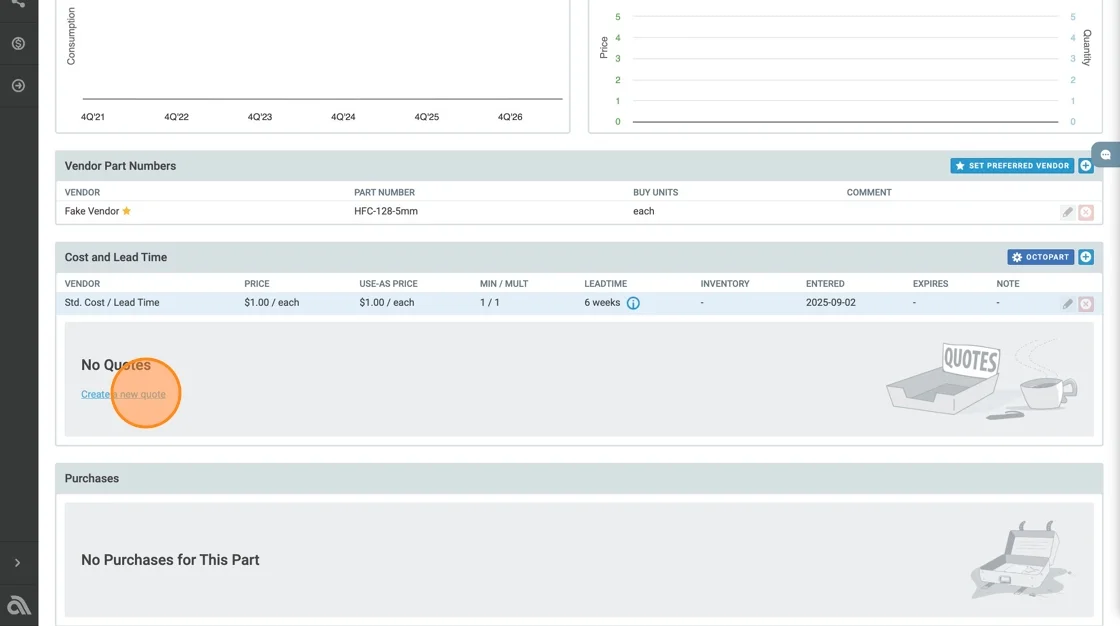Edit the Std. Cost / Lead Time row
Image resolution: width=1120 pixels, height=626 pixels.
click(1067, 303)
